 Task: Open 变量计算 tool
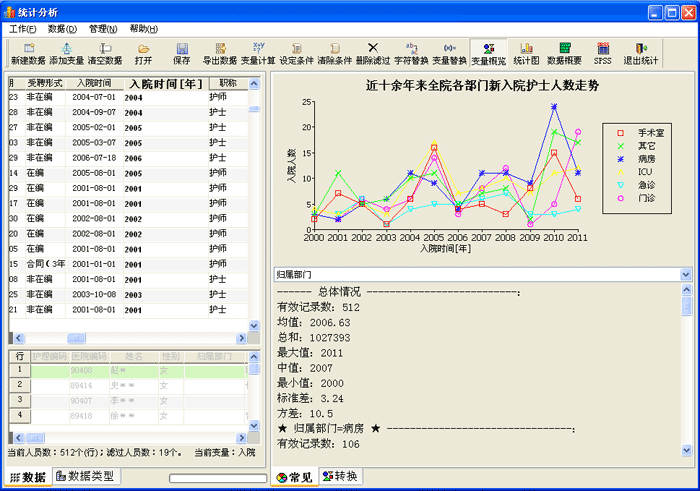258,54
